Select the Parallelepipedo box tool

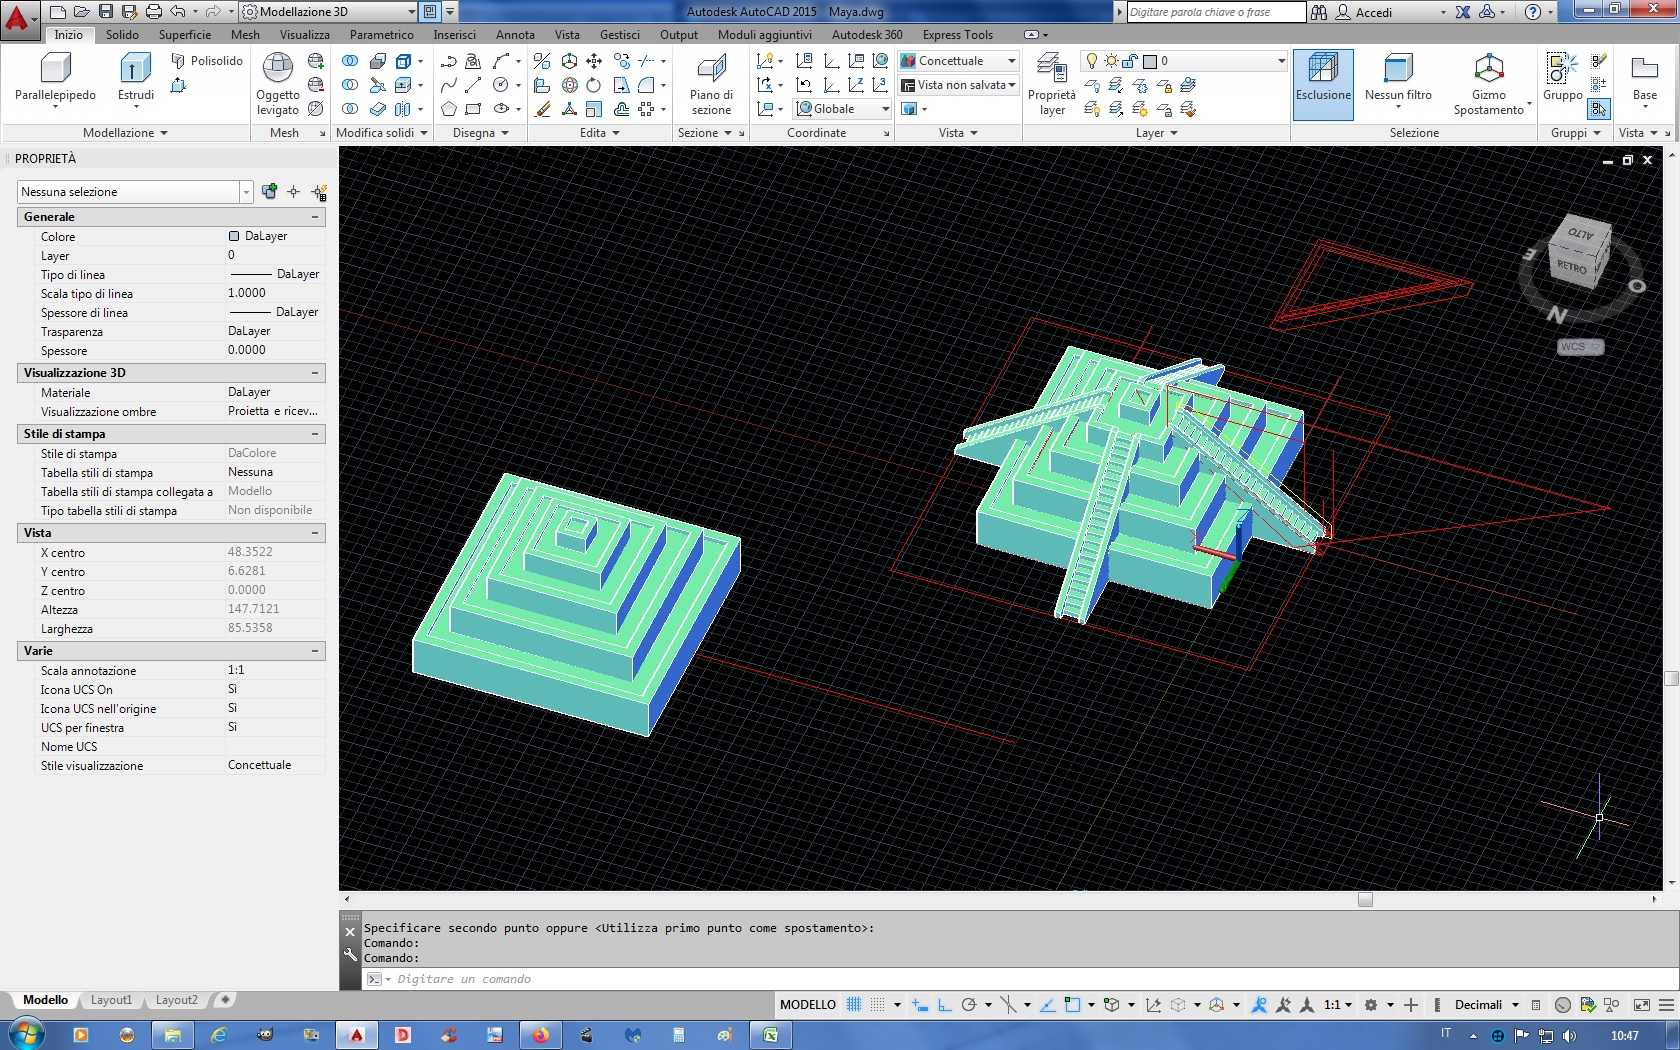[55, 79]
